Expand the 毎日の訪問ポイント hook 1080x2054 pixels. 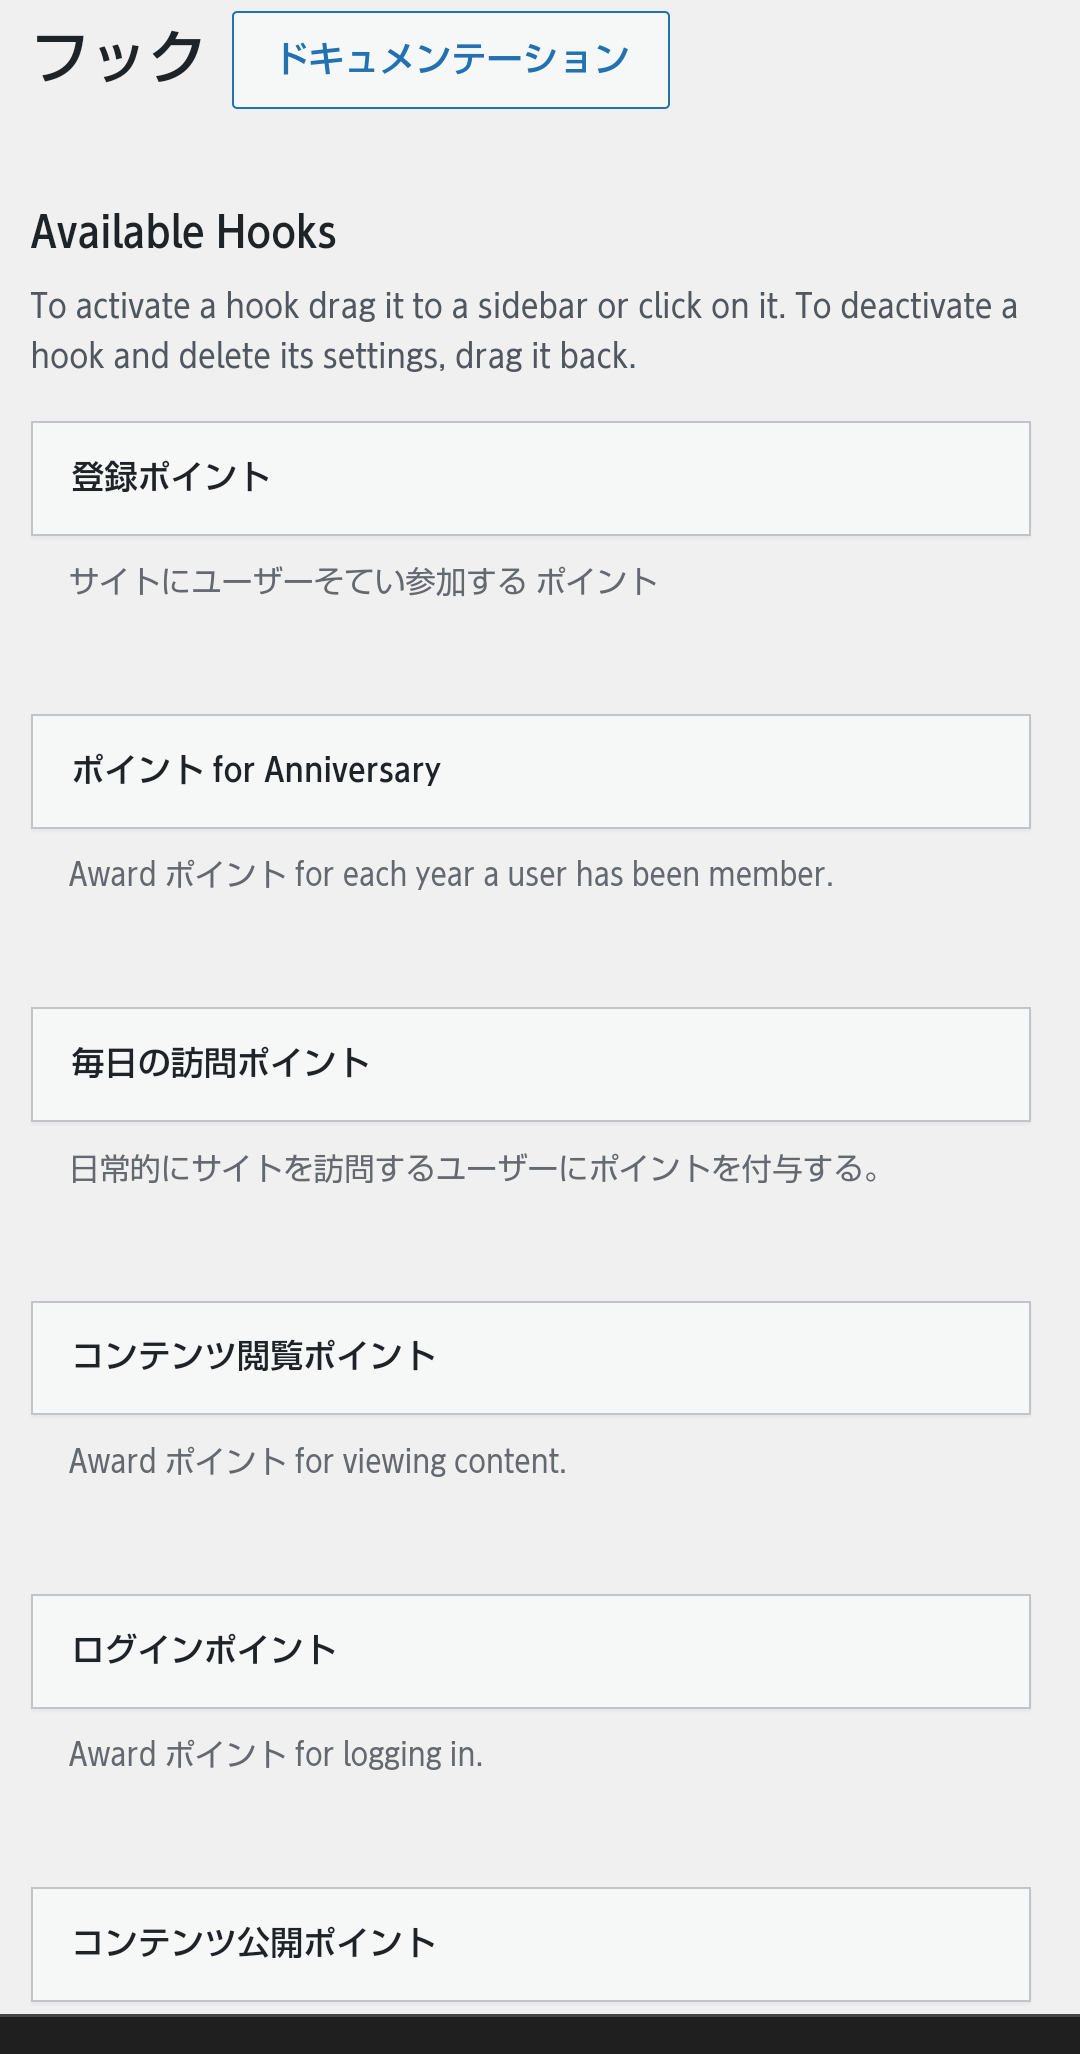pos(531,1064)
